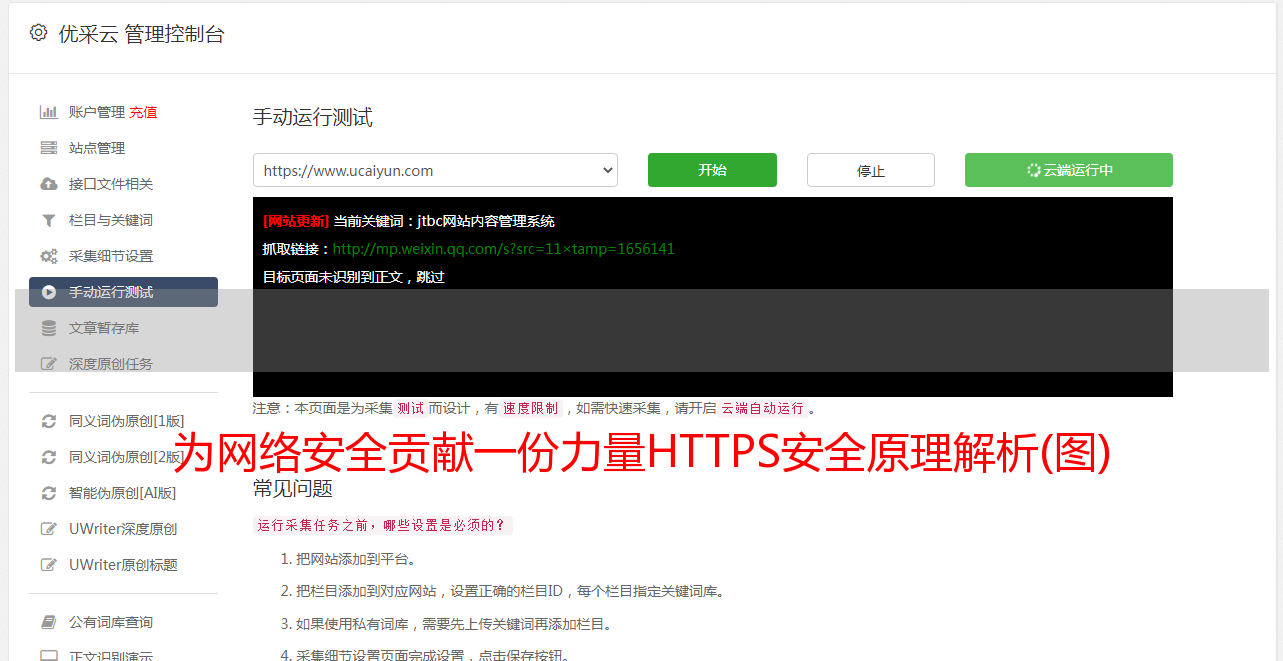The height and width of the screenshot is (661, 1283).
Task: Click the monitor icon for 正文识别演示
Action: 48,657
